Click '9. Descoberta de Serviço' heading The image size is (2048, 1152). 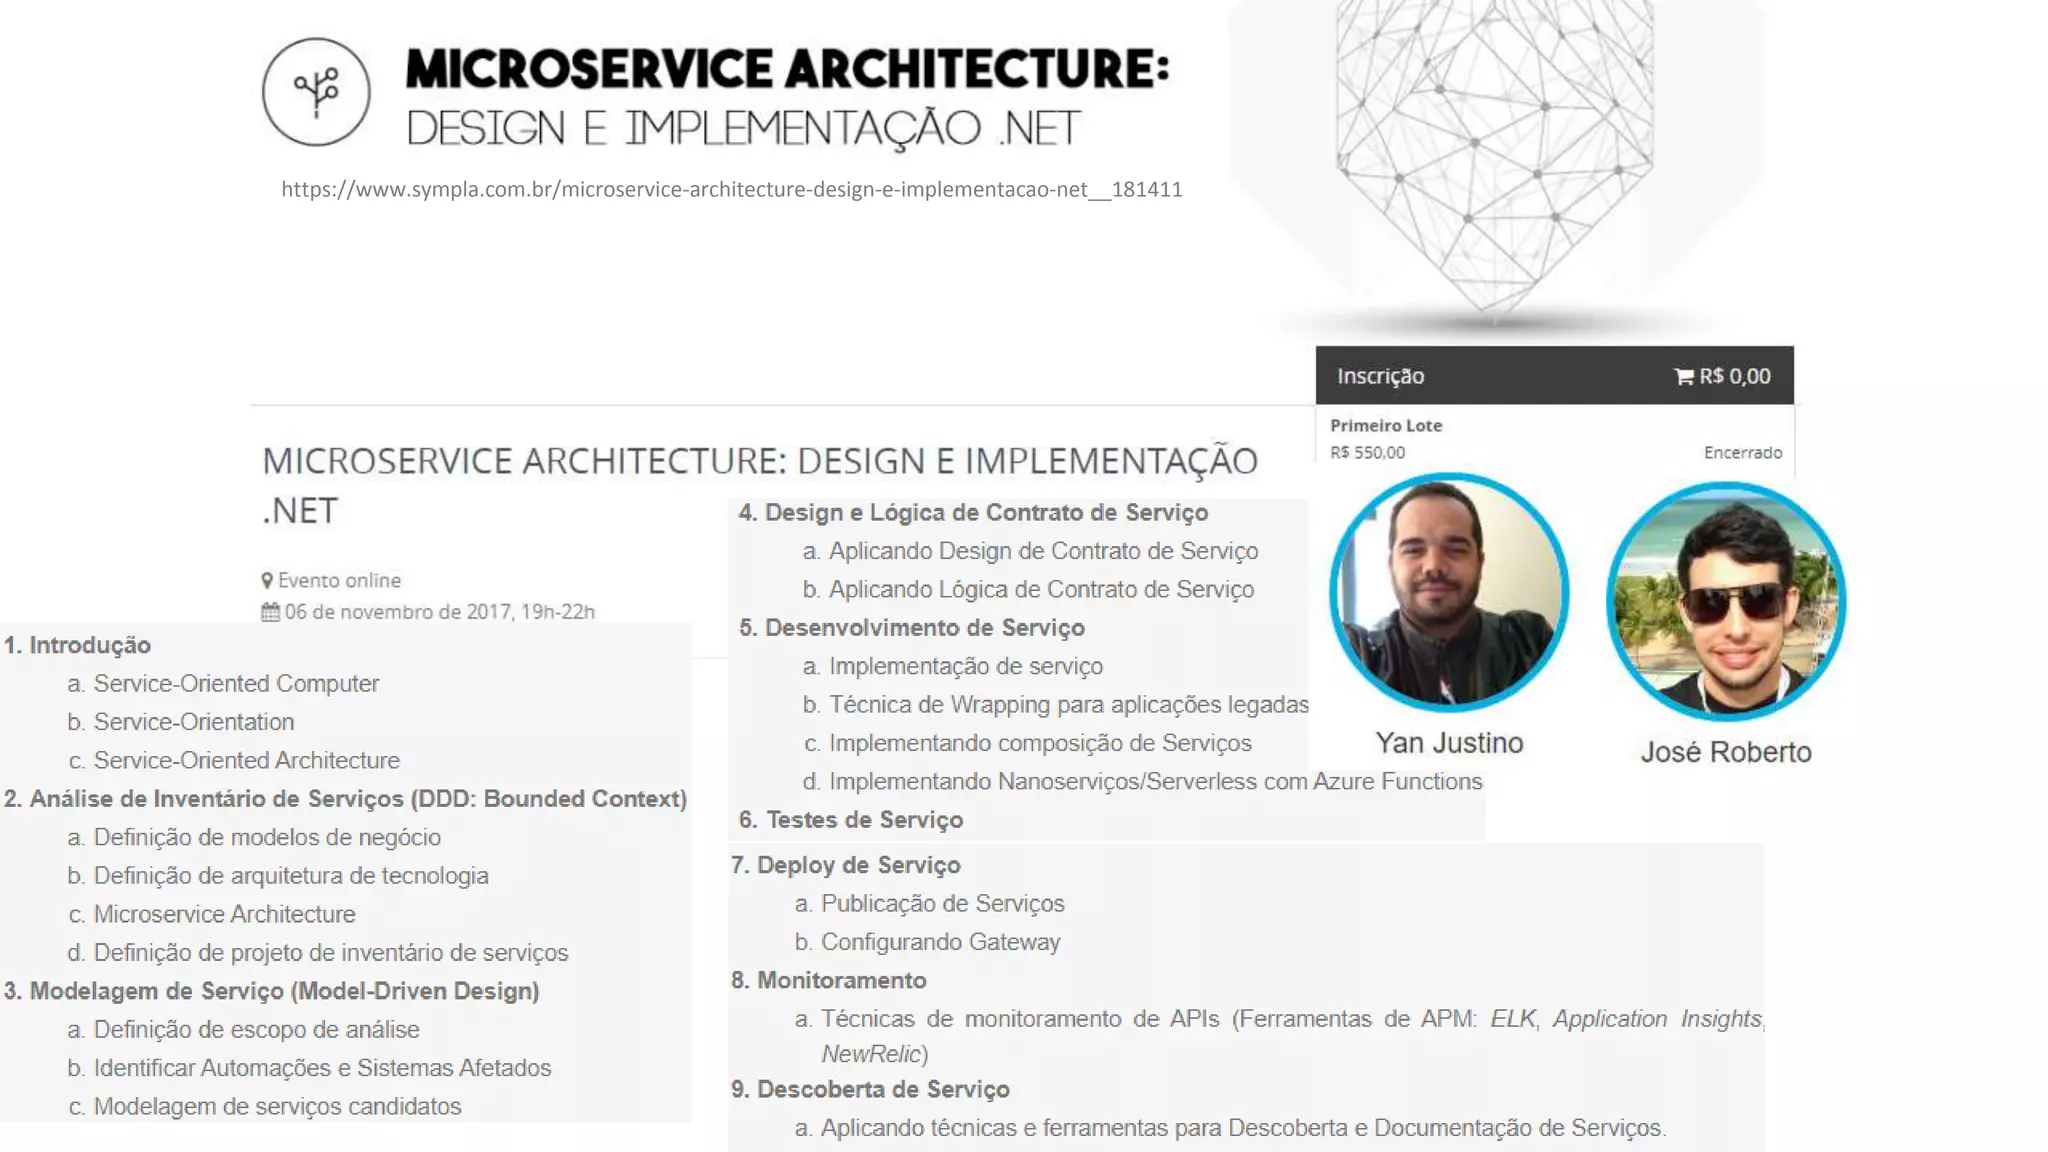coord(870,1090)
